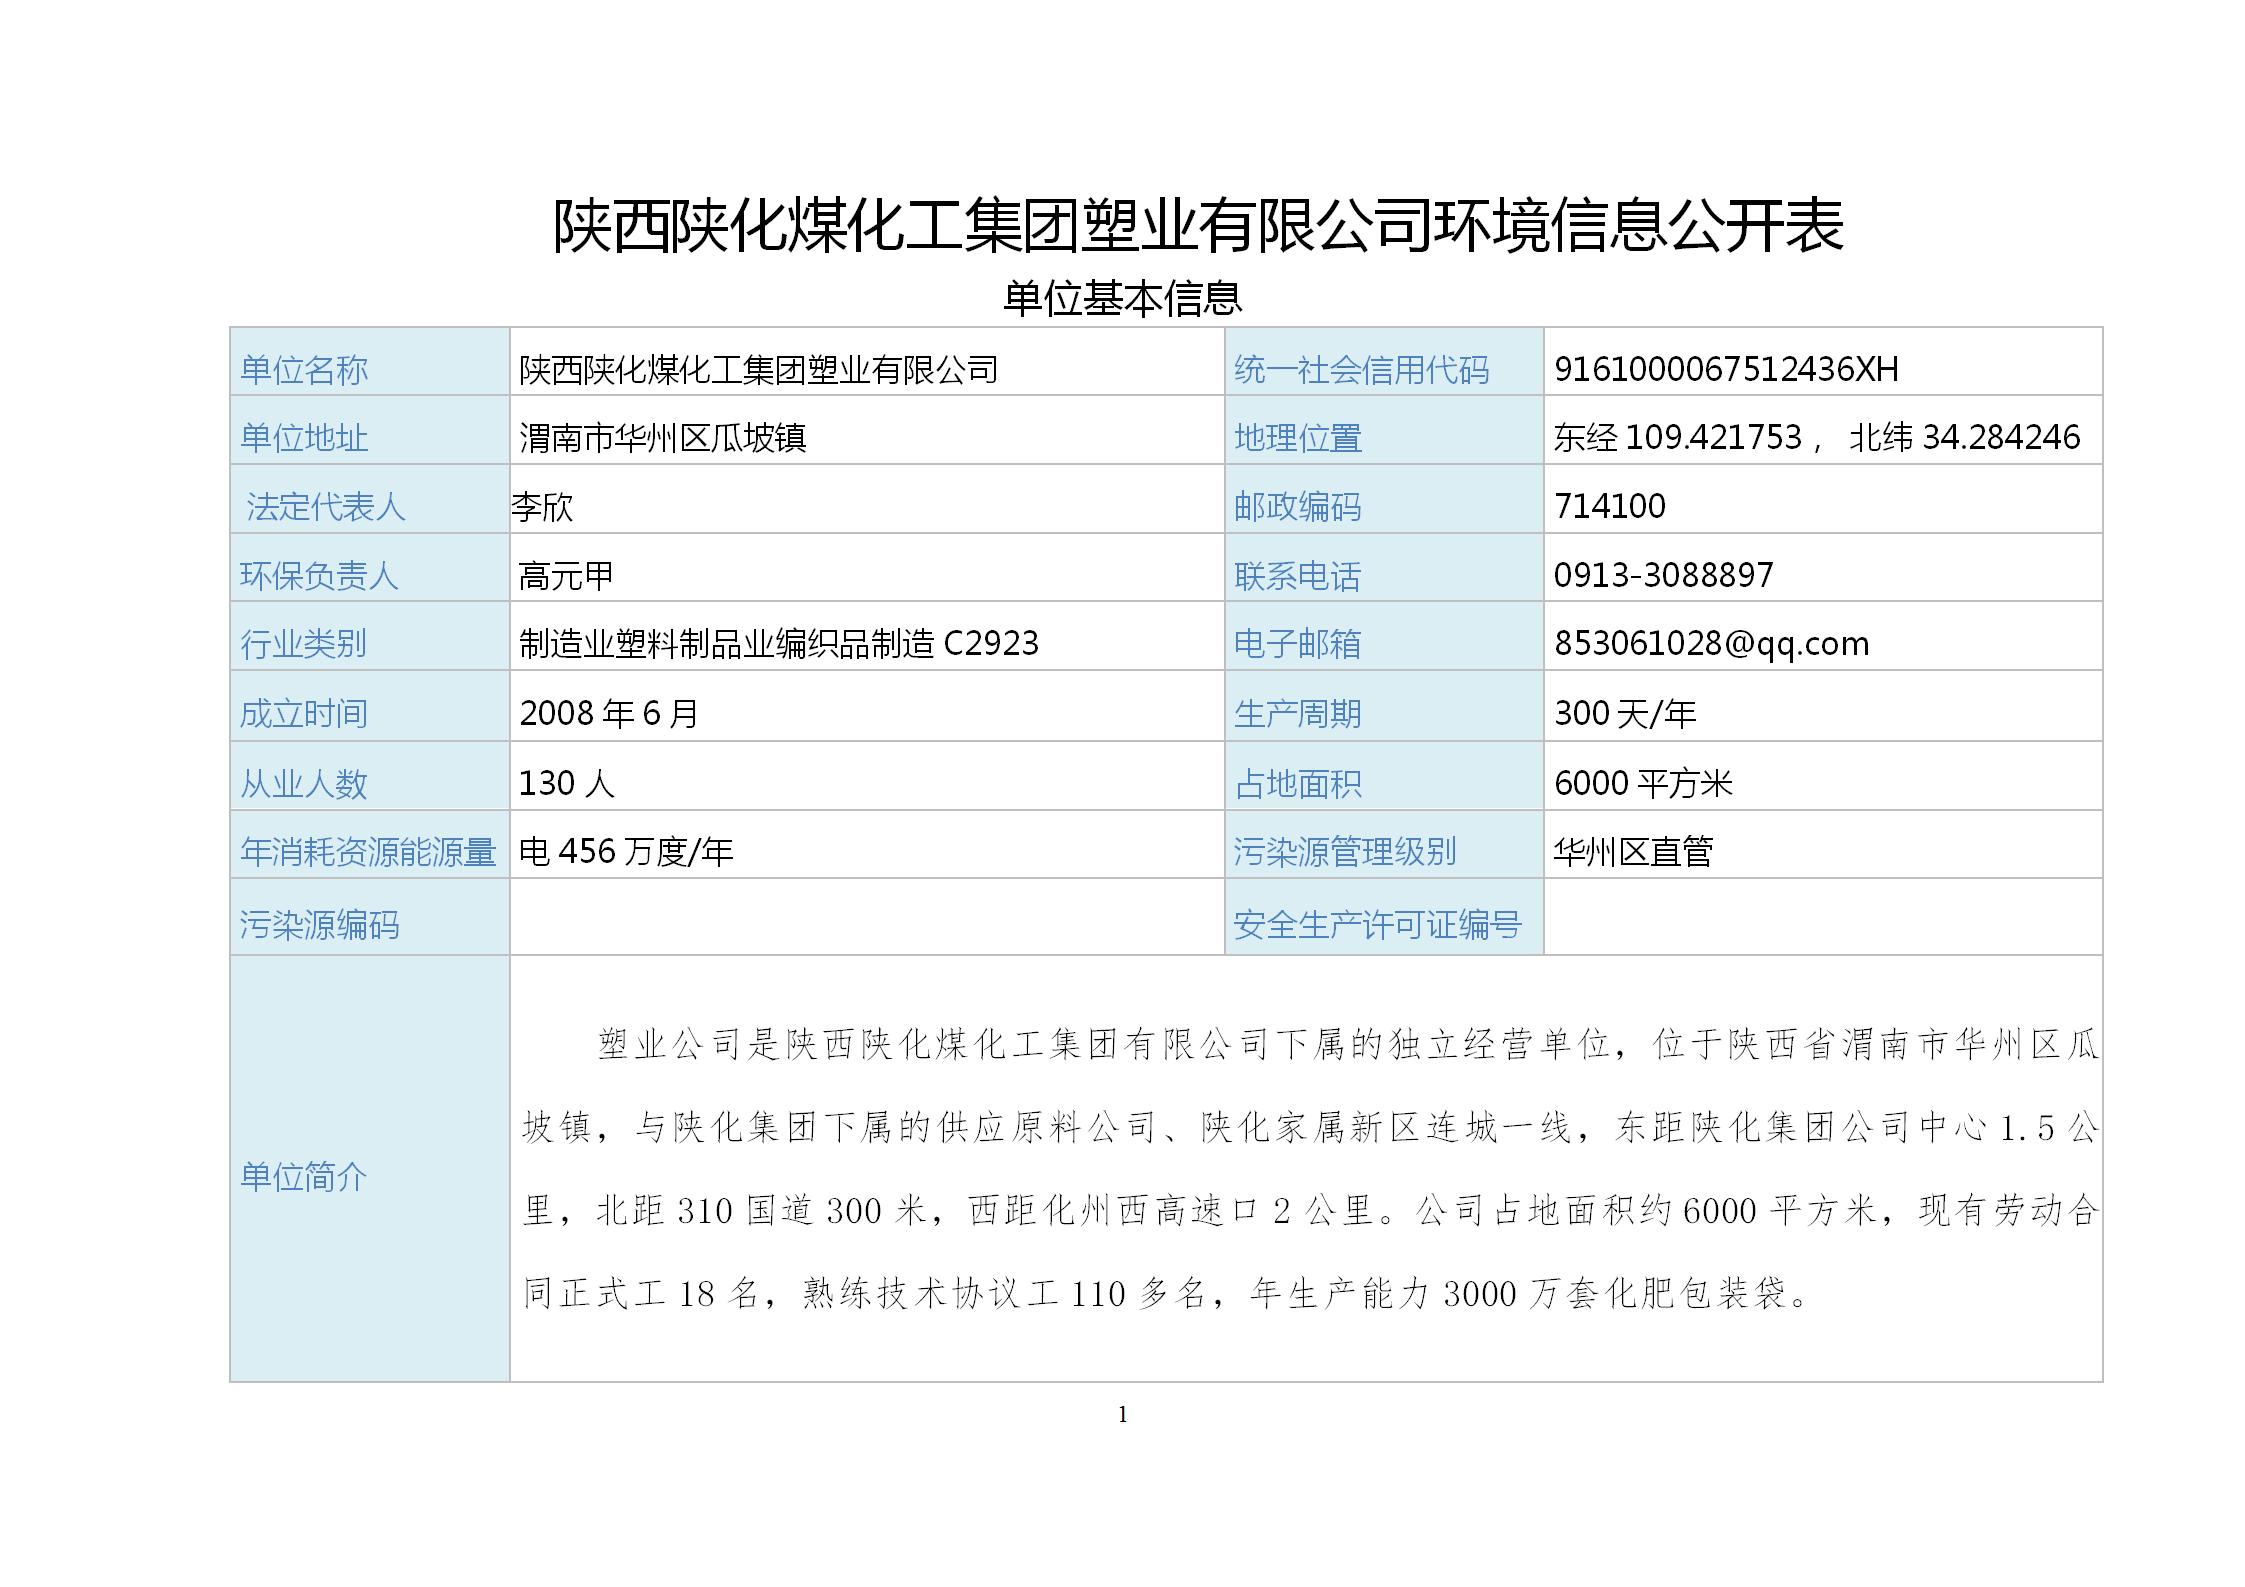The height and width of the screenshot is (1587, 2245).
Task: Click legal representative name 李欣
Action: click(542, 507)
